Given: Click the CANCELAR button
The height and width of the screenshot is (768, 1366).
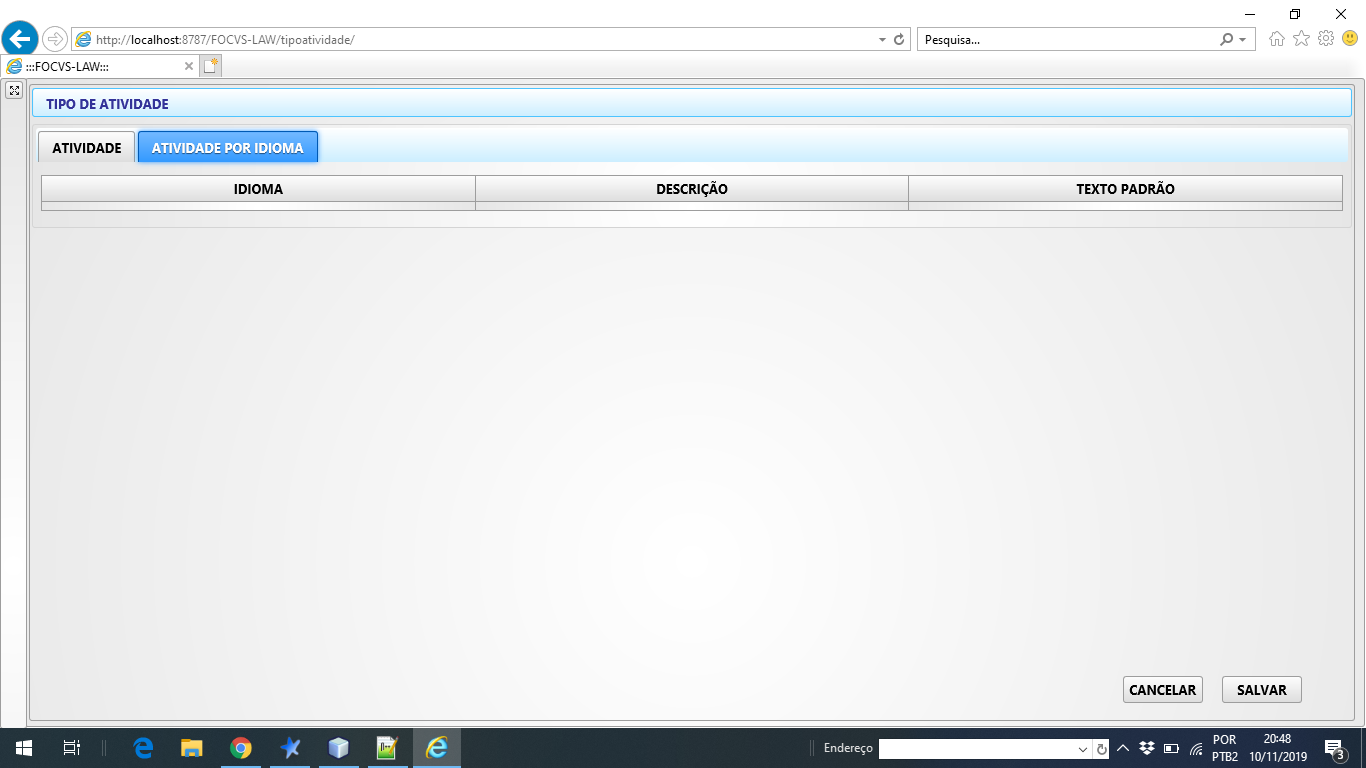Looking at the screenshot, I should tap(1163, 690).
